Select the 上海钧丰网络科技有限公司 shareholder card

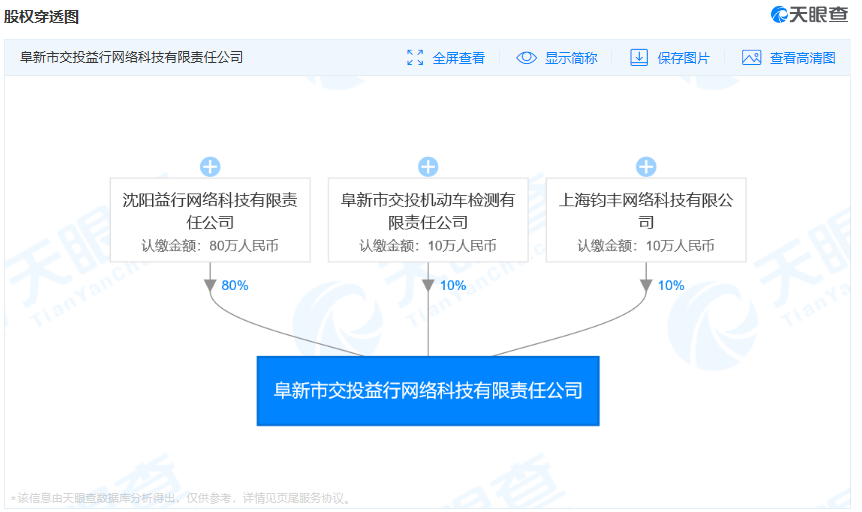click(646, 219)
